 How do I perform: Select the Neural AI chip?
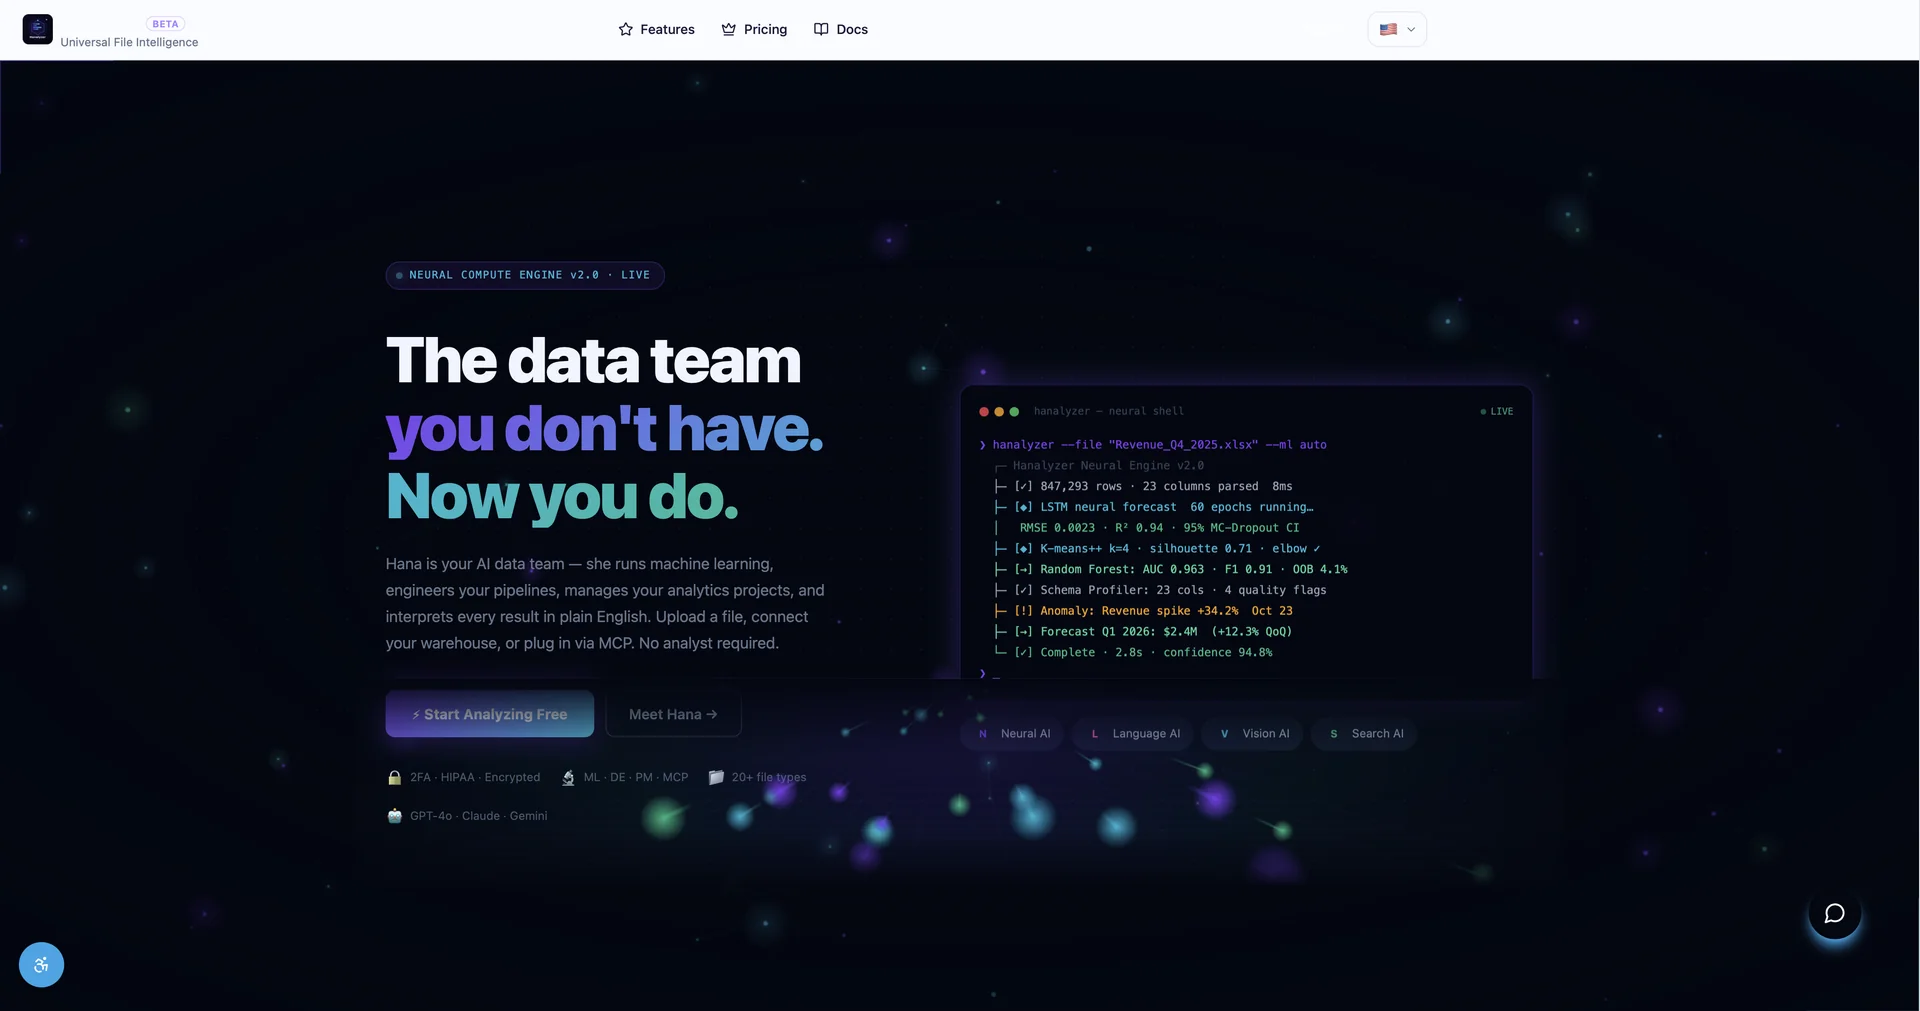[1013, 734]
